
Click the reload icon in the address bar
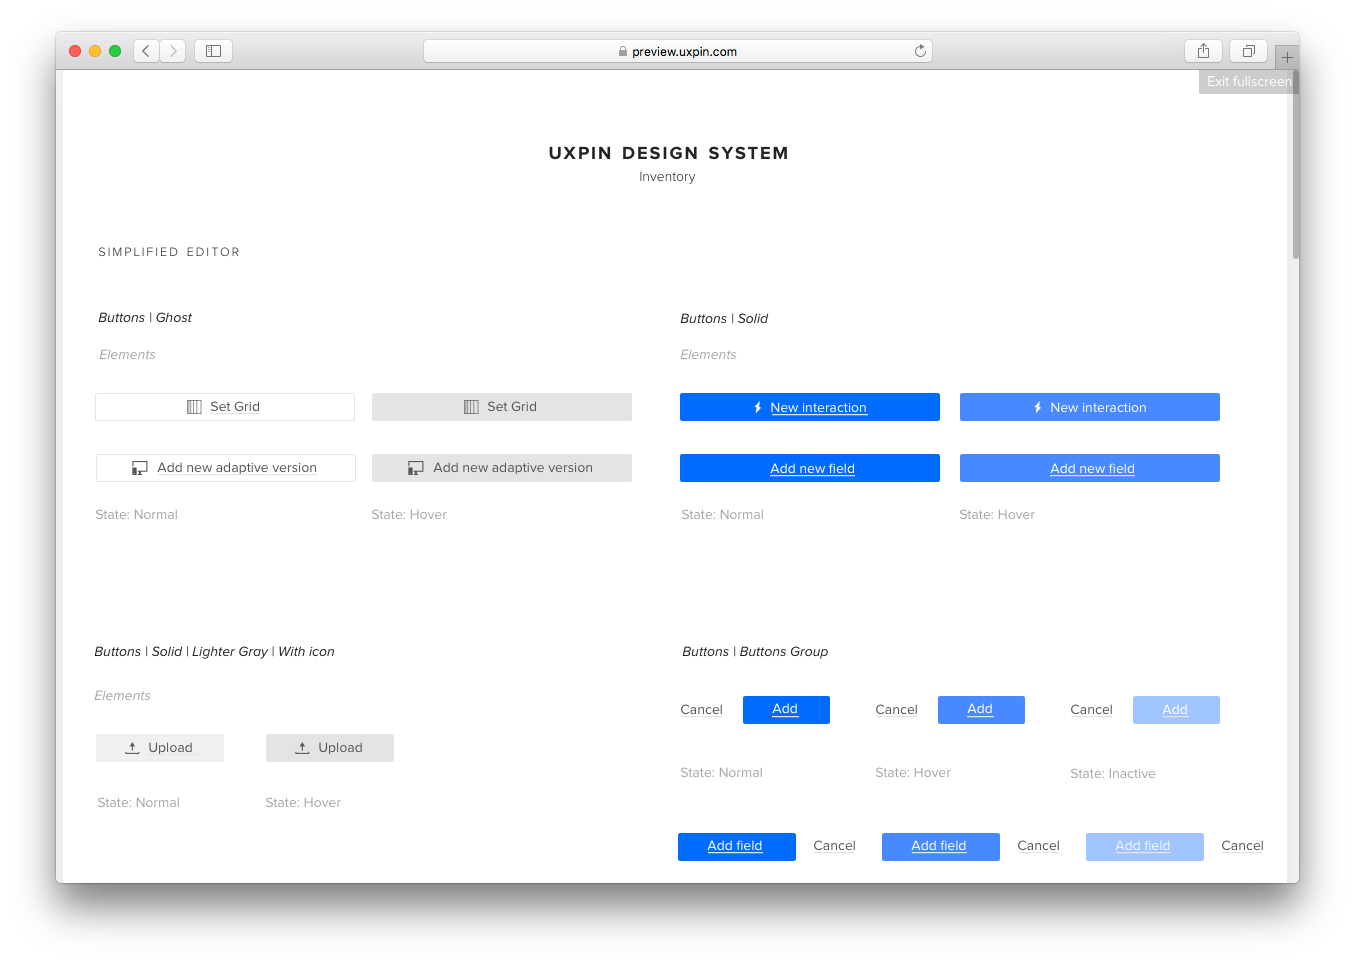[920, 50]
